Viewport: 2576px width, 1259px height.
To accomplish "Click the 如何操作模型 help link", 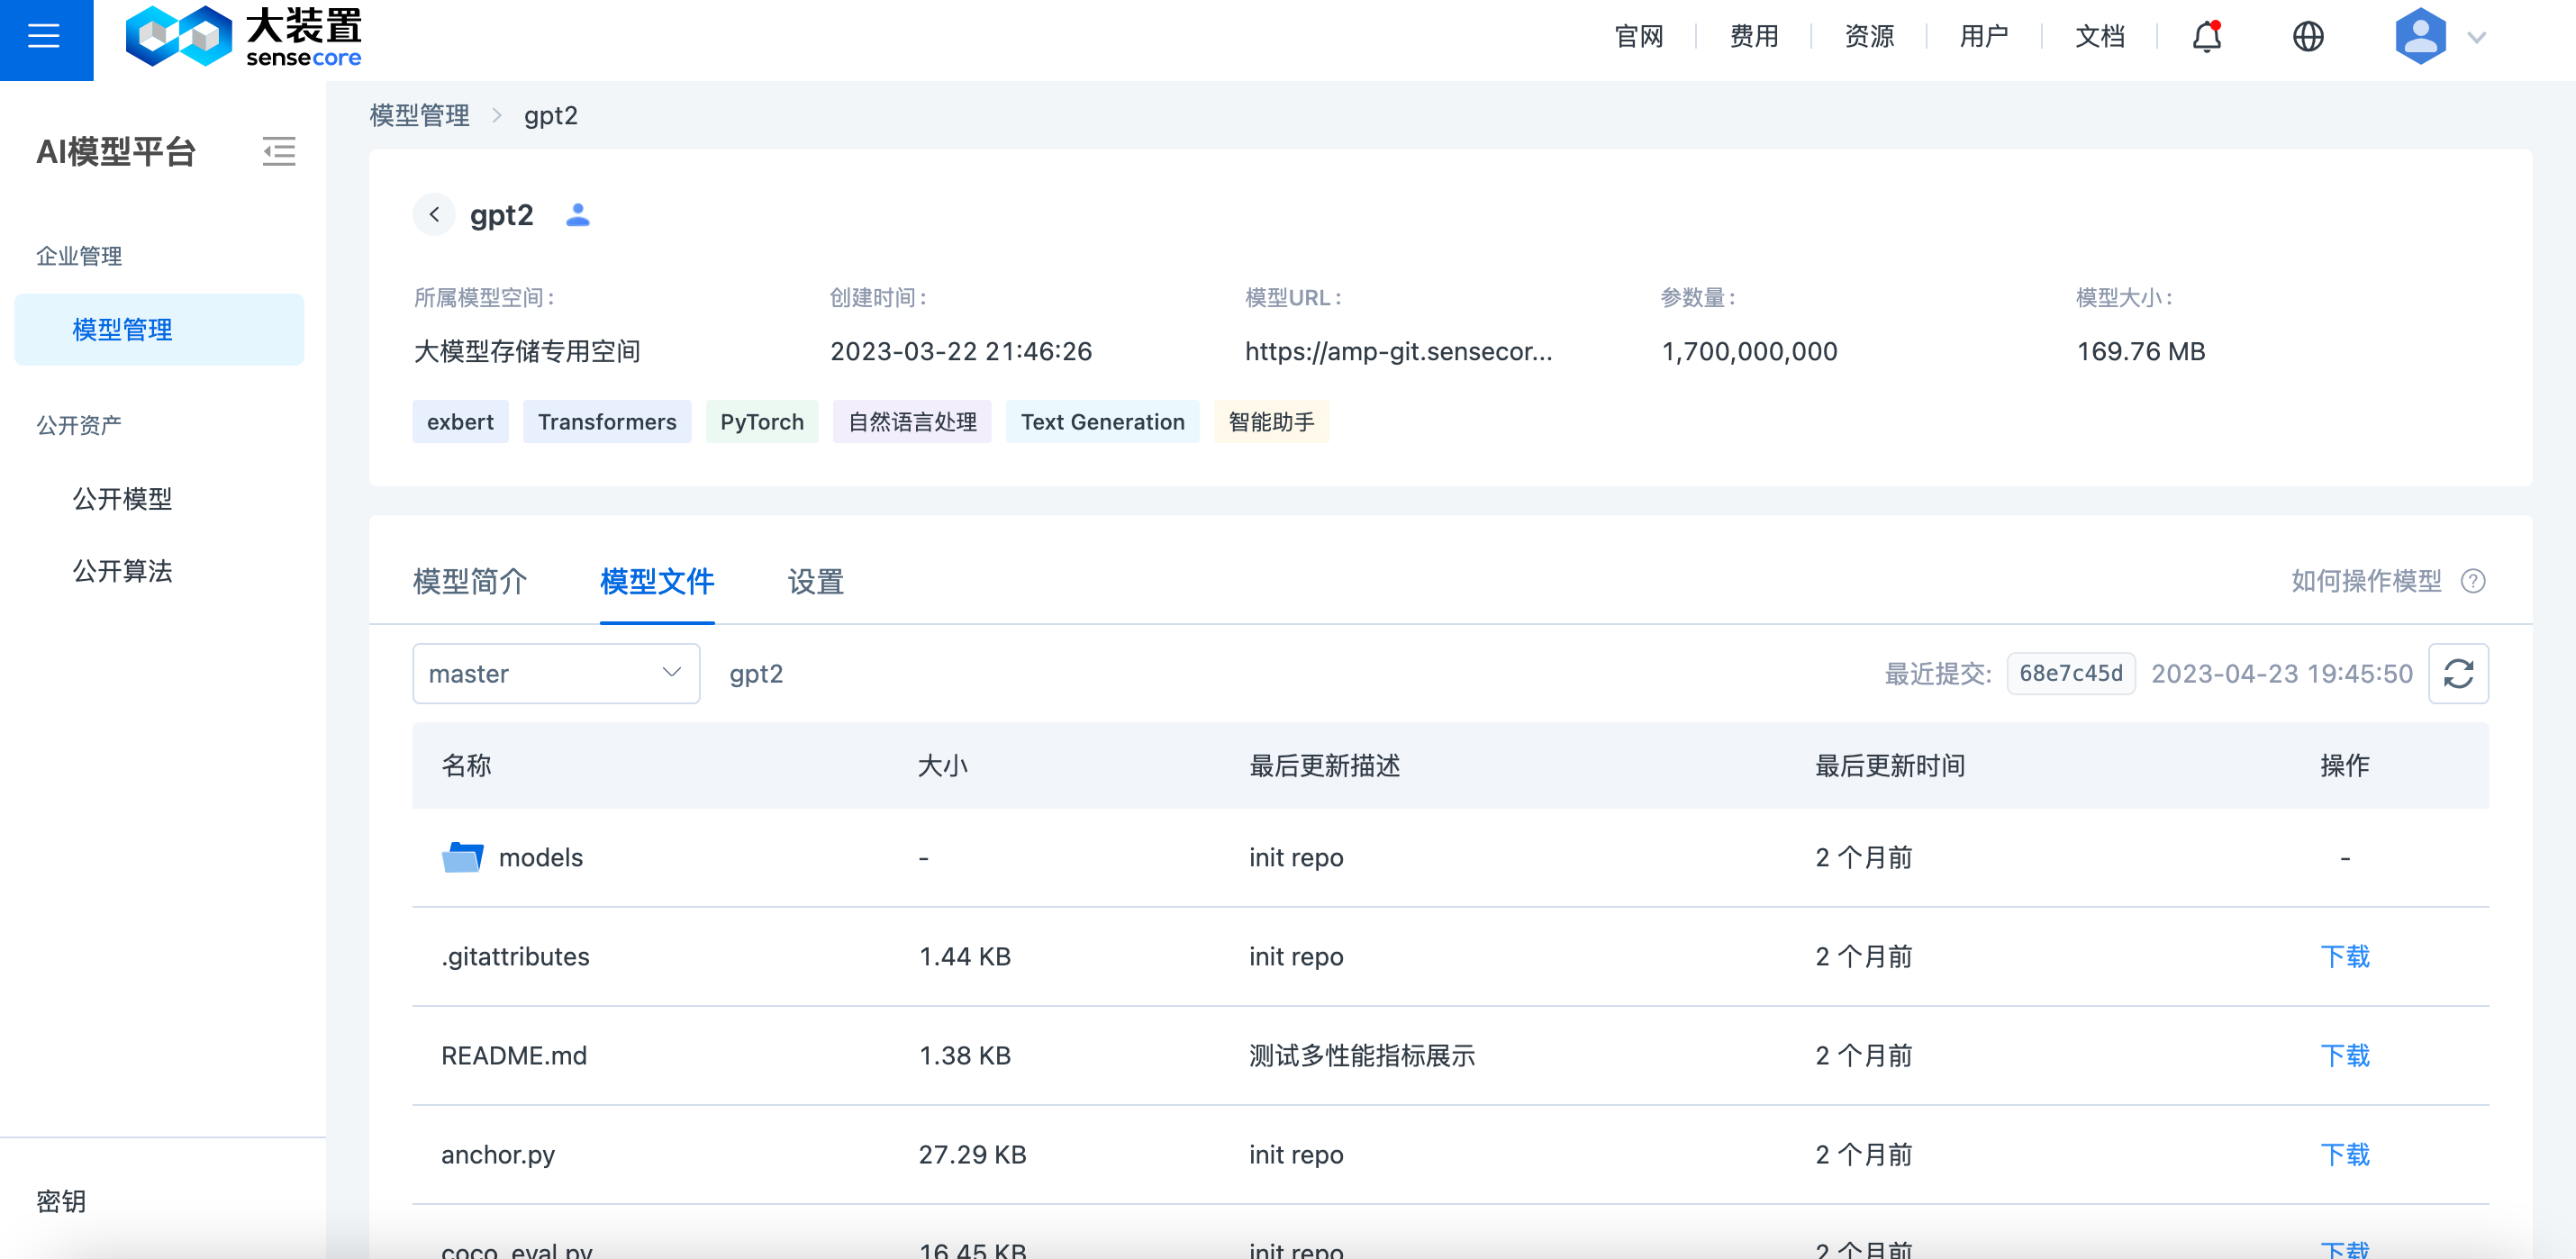I will tap(2366, 581).
